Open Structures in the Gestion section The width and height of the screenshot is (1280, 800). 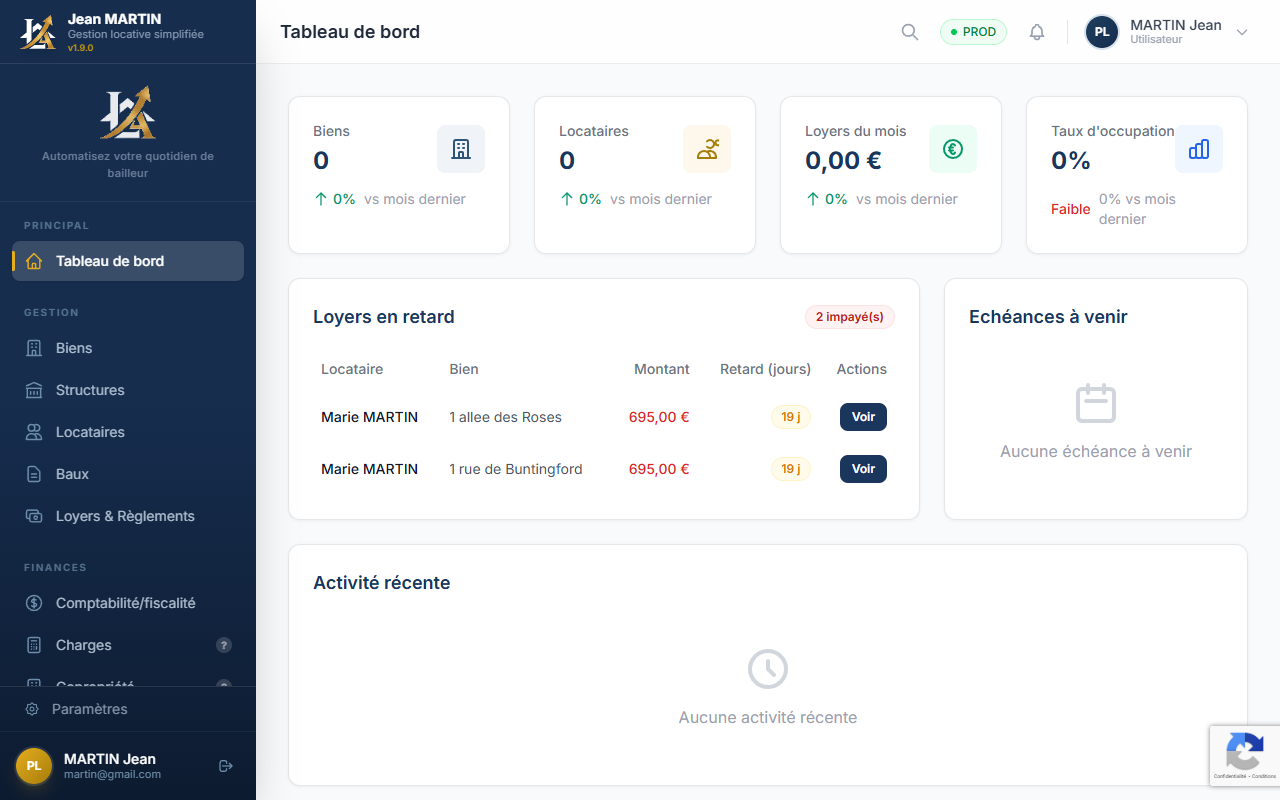90,390
